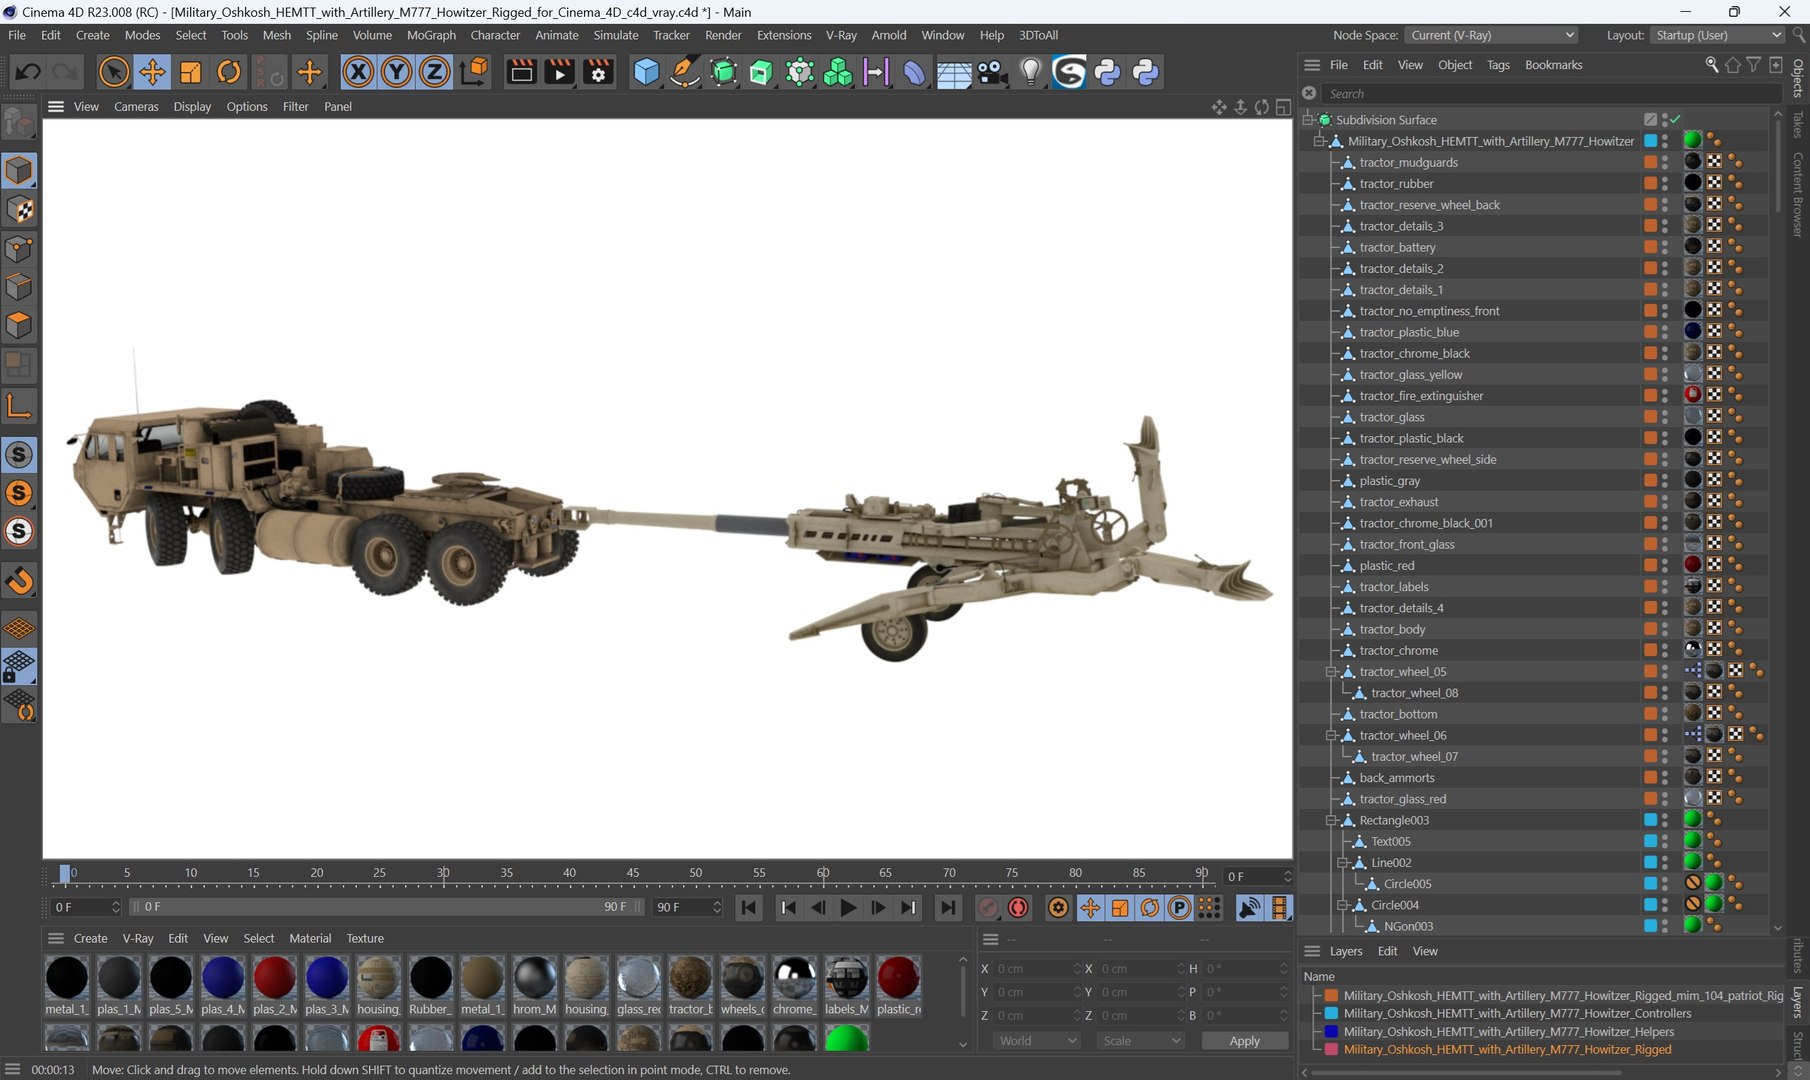Click layer color of Howitzer_Helpers layer

pos(1331,1032)
